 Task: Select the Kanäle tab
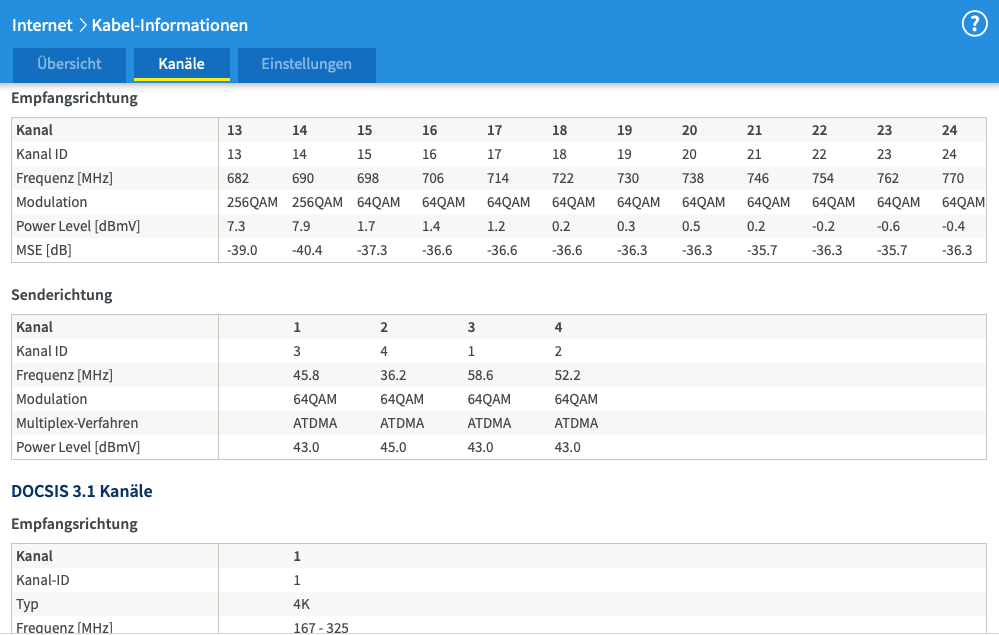pyautogui.click(x=181, y=64)
